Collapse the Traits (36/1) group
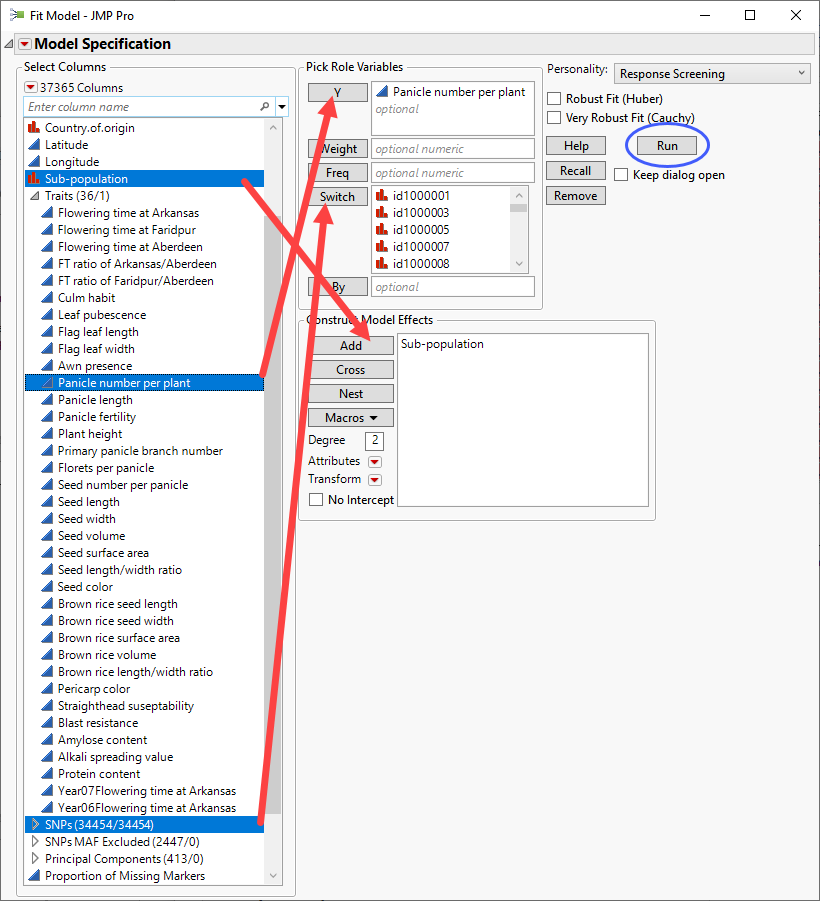 point(34,196)
